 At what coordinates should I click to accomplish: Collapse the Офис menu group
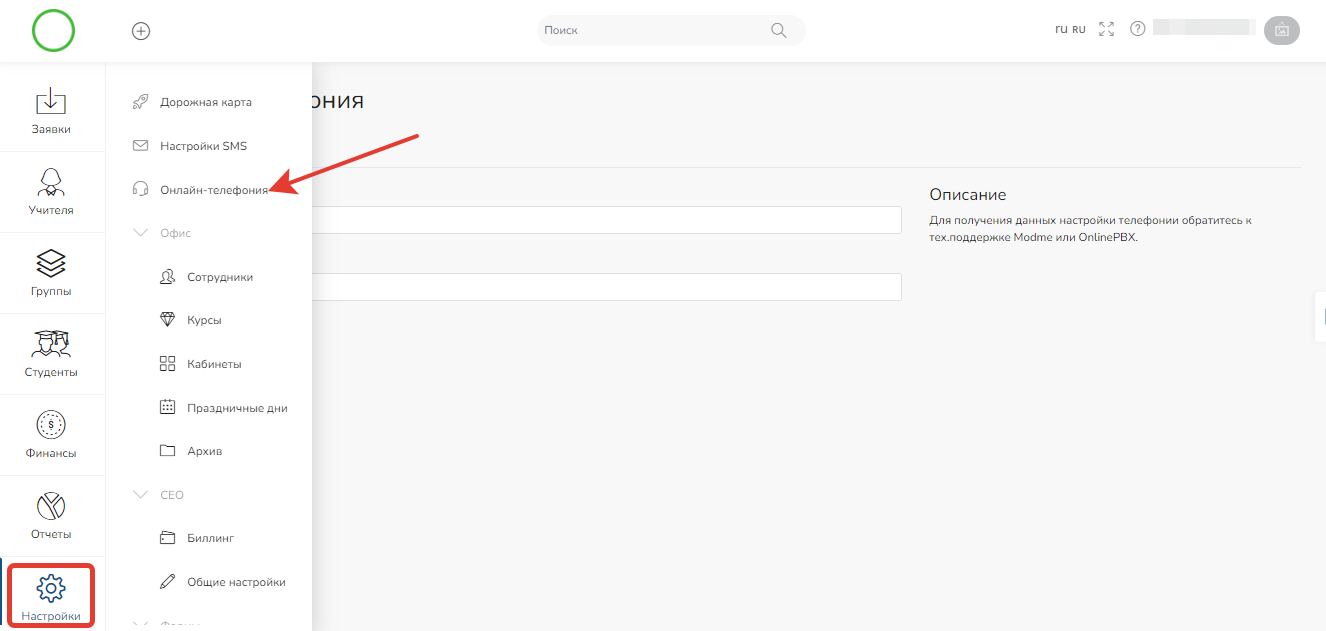[141, 233]
